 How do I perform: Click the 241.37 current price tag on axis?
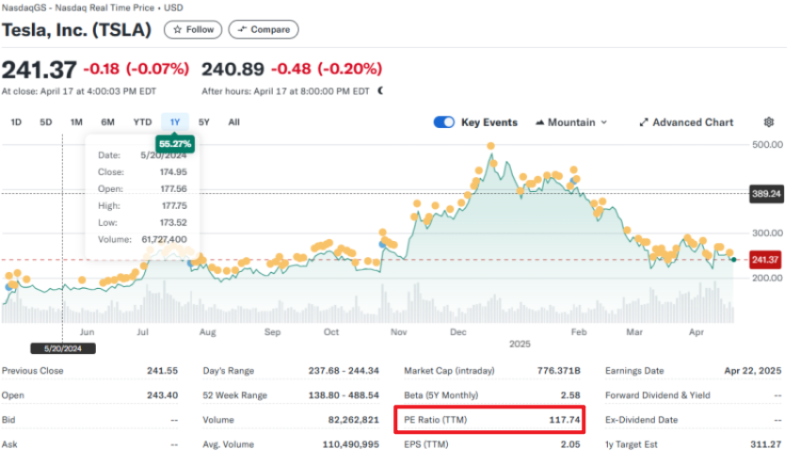click(765, 260)
